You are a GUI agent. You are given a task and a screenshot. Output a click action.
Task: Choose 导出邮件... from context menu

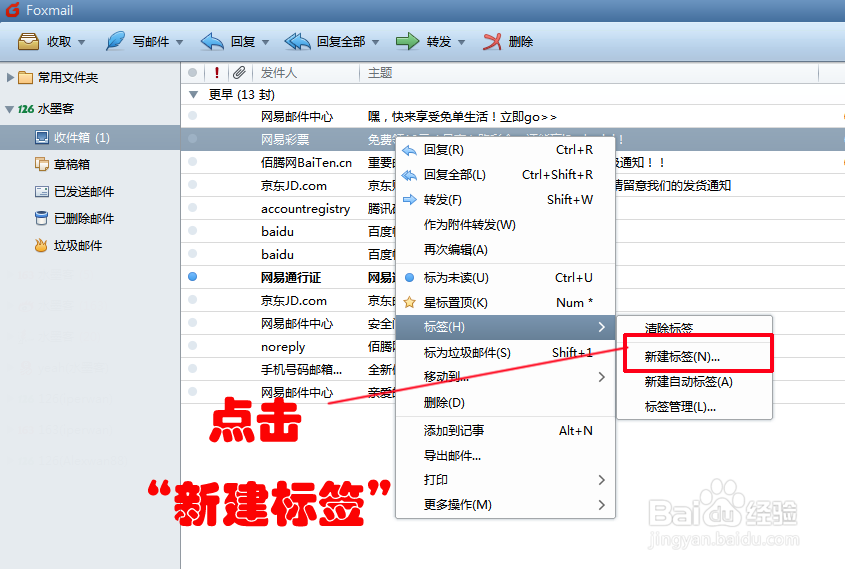point(505,456)
